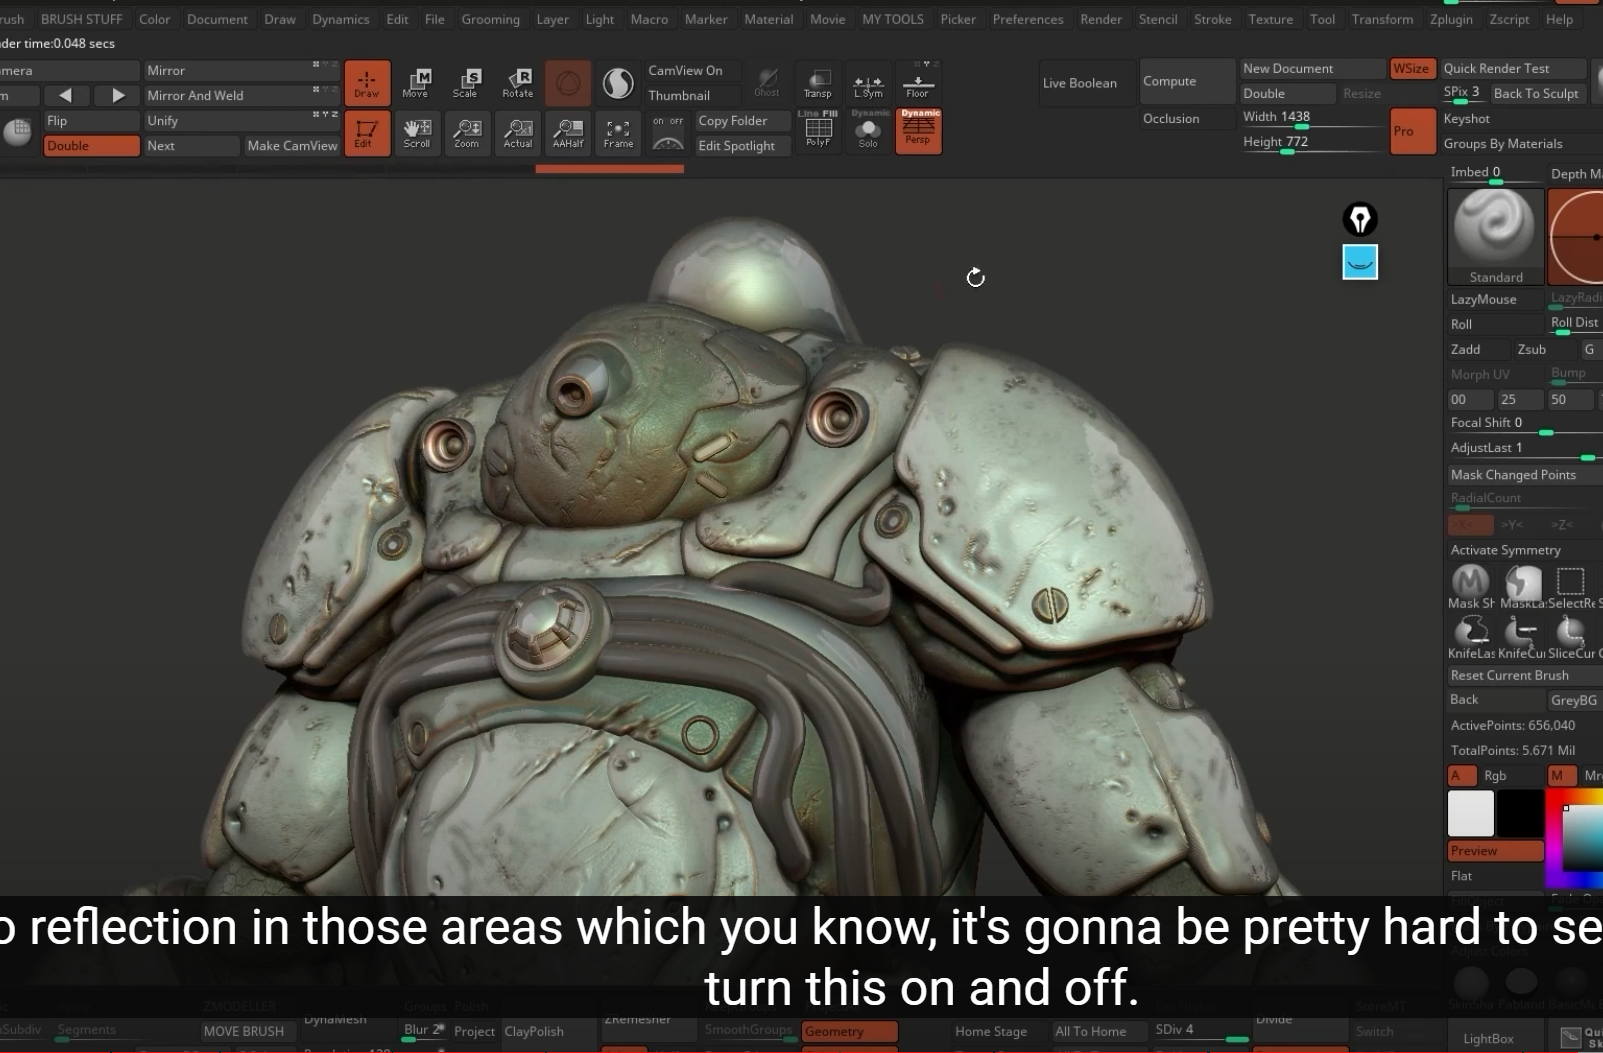Adjust the document Width slider
The width and height of the screenshot is (1603, 1053).
[x=1312, y=118]
